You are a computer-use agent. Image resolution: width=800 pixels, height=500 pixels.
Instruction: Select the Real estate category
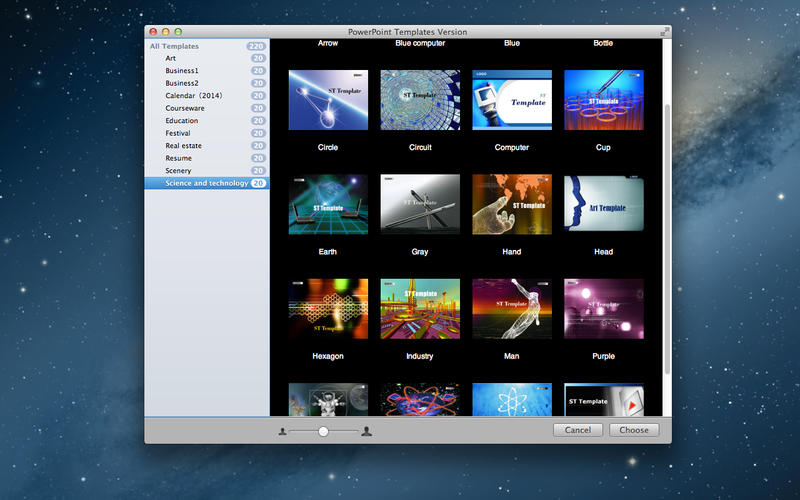(x=184, y=146)
